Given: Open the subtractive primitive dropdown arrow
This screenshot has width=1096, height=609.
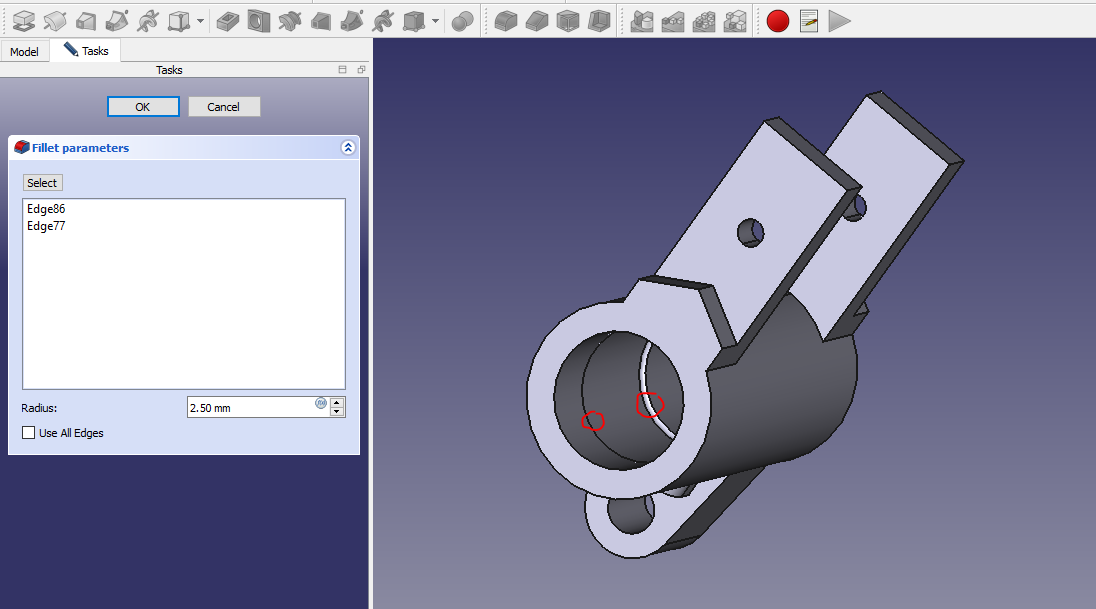Looking at the screenshot, I should click(x=435, y=20).
